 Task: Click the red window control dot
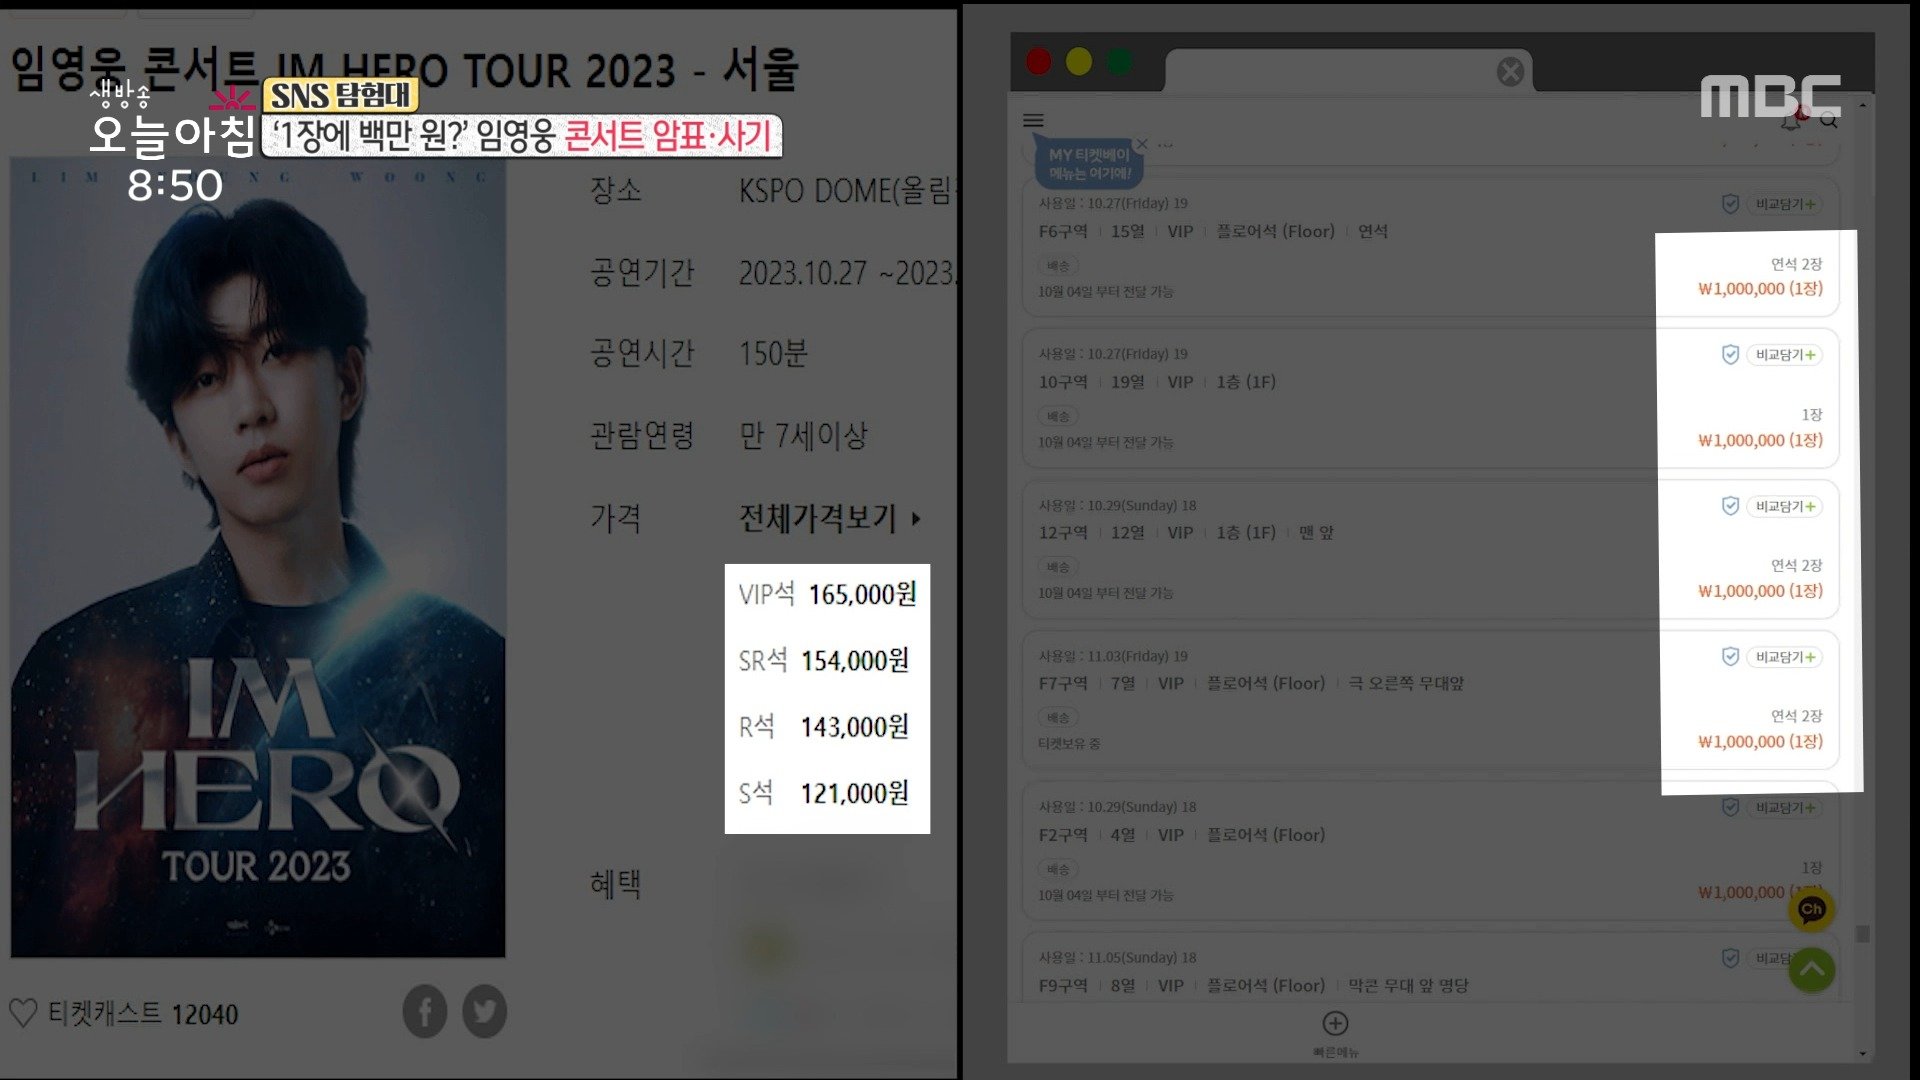click(x=1038, y=62)
